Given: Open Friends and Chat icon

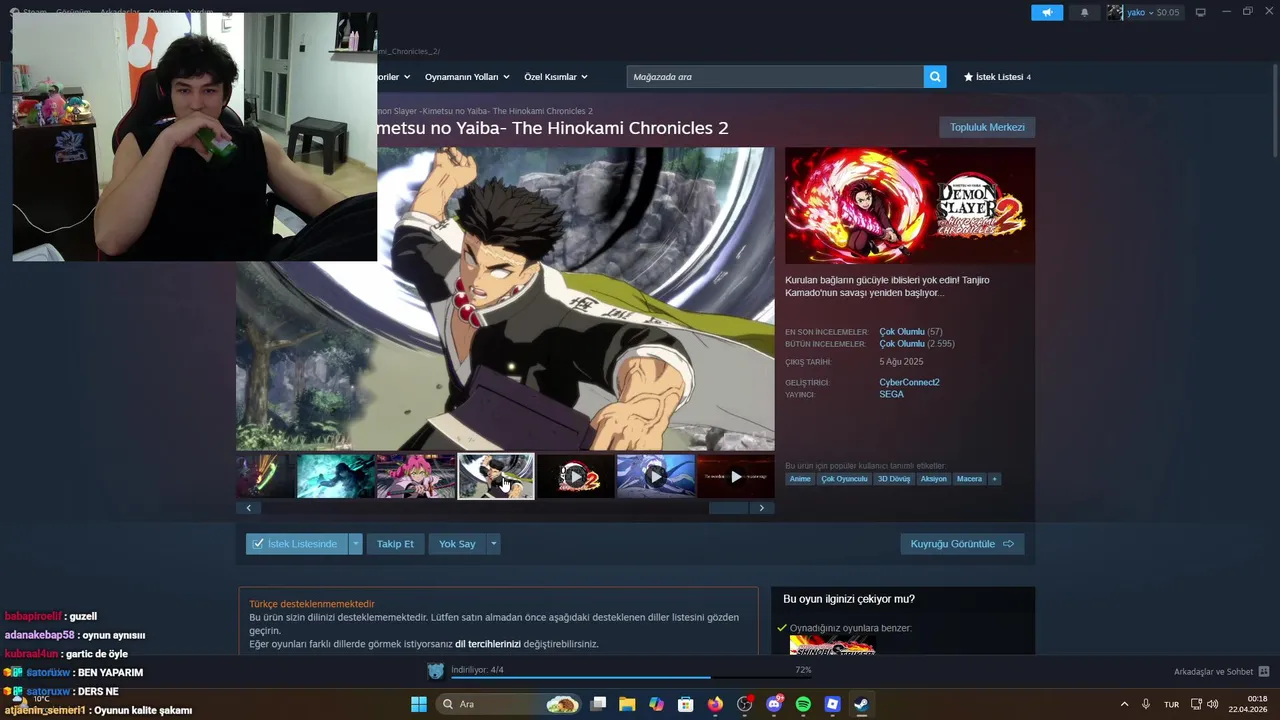Looking at the screenshot, I should [1264, 672].
